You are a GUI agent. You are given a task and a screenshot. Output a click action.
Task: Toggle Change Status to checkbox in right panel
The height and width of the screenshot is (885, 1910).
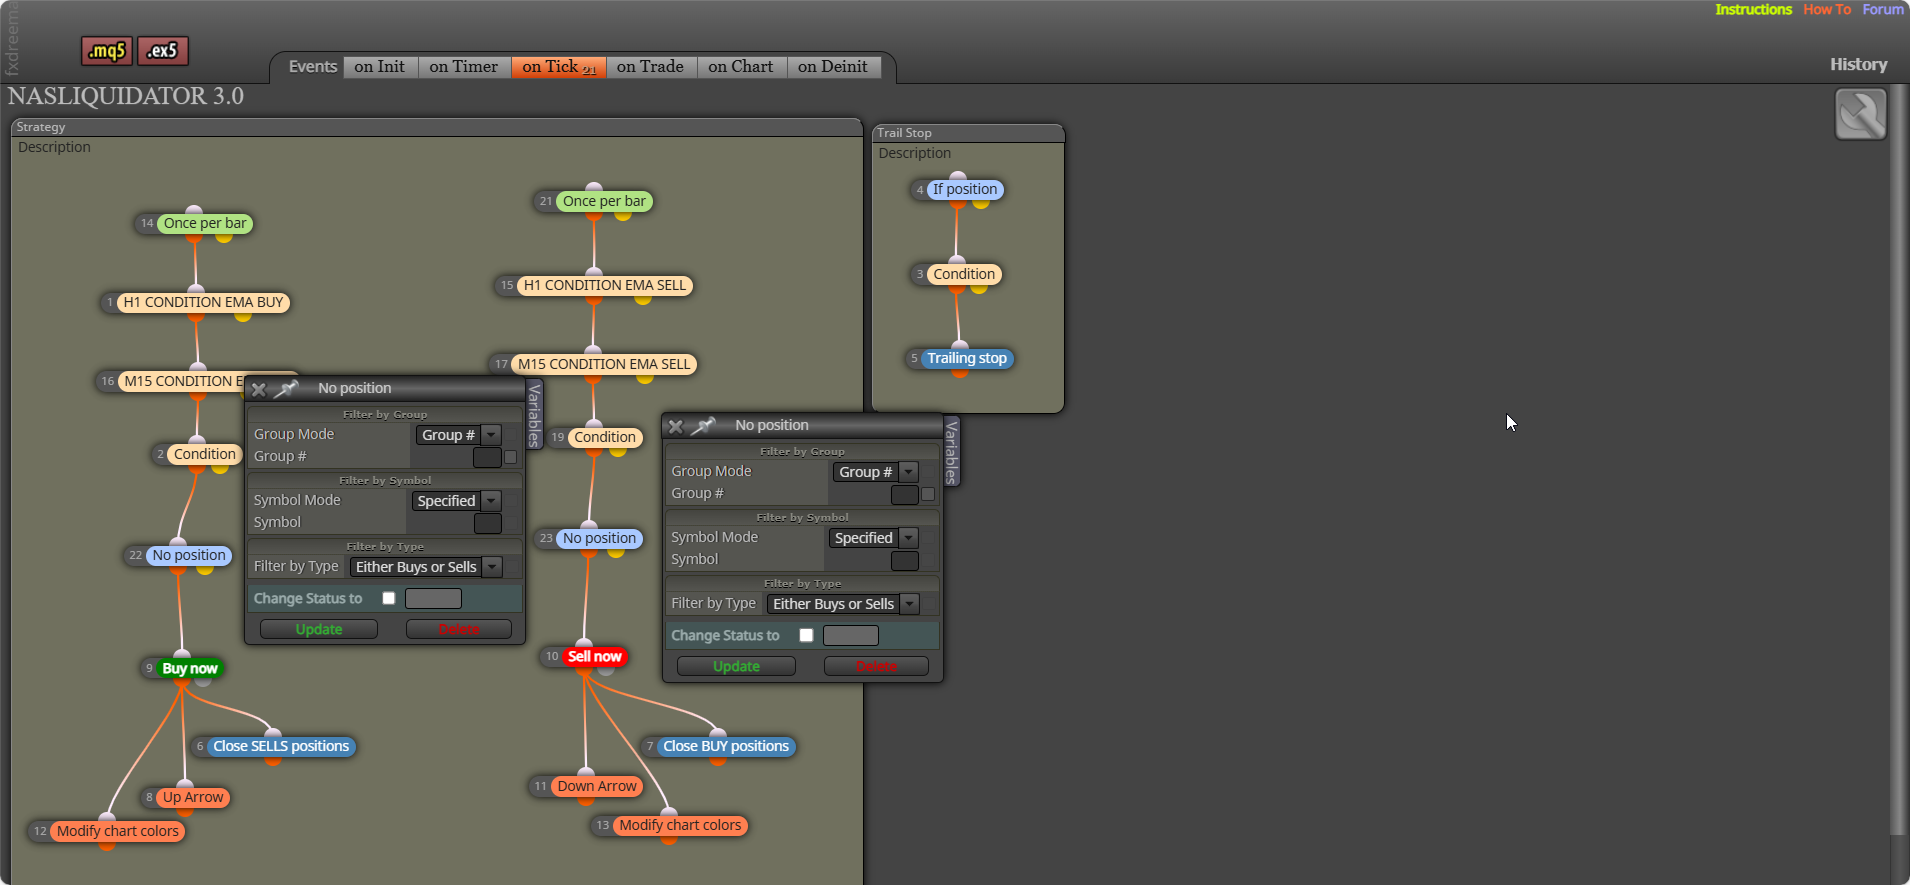pyautogui.click(x=806, y=635)
